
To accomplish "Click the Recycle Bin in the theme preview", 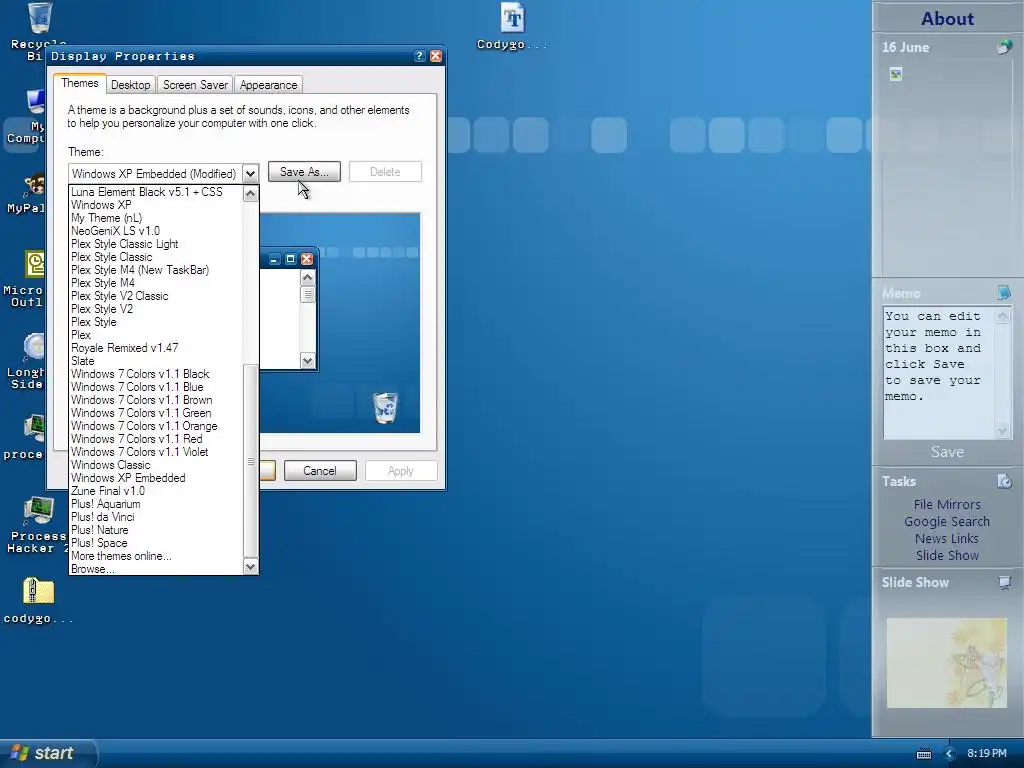I will click(385, 408).
